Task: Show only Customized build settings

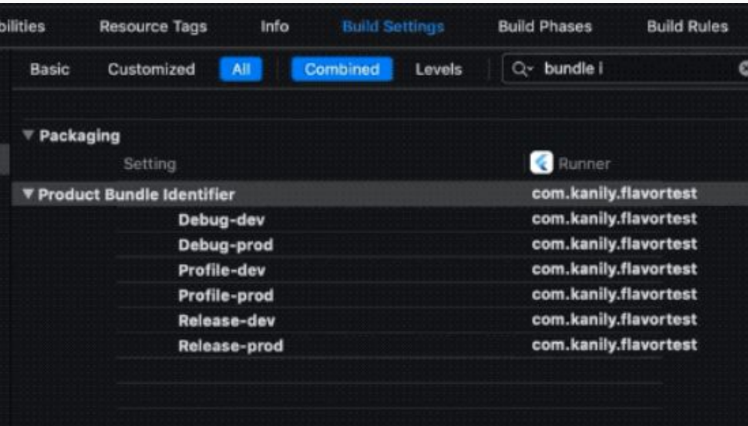Action: coord(151,70)
